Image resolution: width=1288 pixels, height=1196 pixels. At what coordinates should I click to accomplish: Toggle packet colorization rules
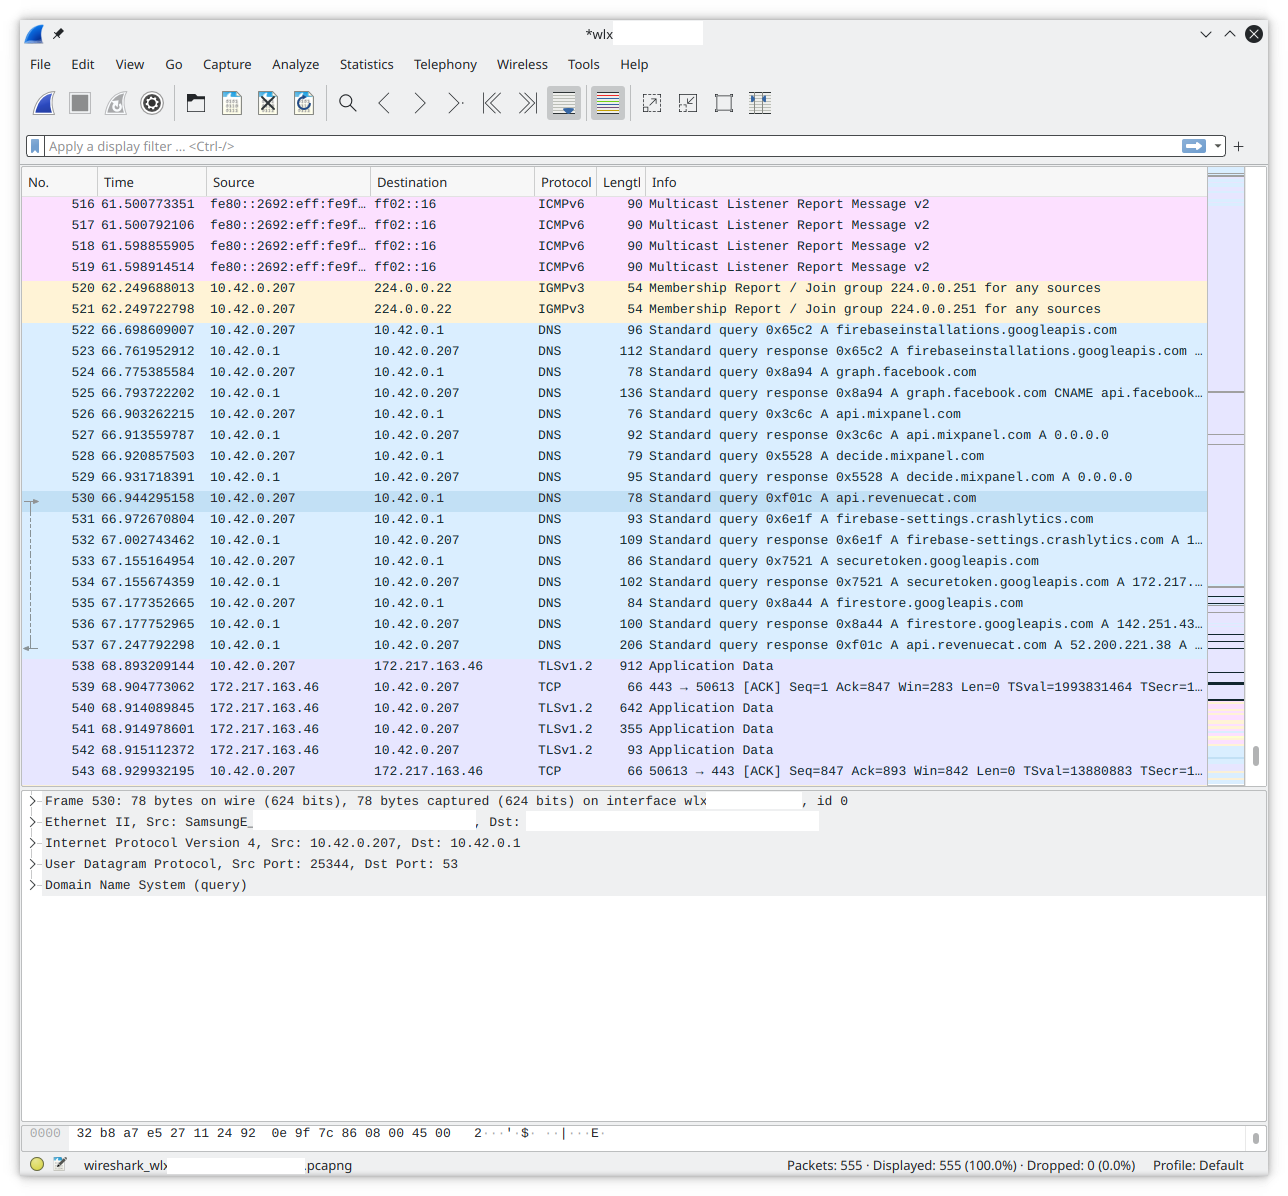[608, 103]
